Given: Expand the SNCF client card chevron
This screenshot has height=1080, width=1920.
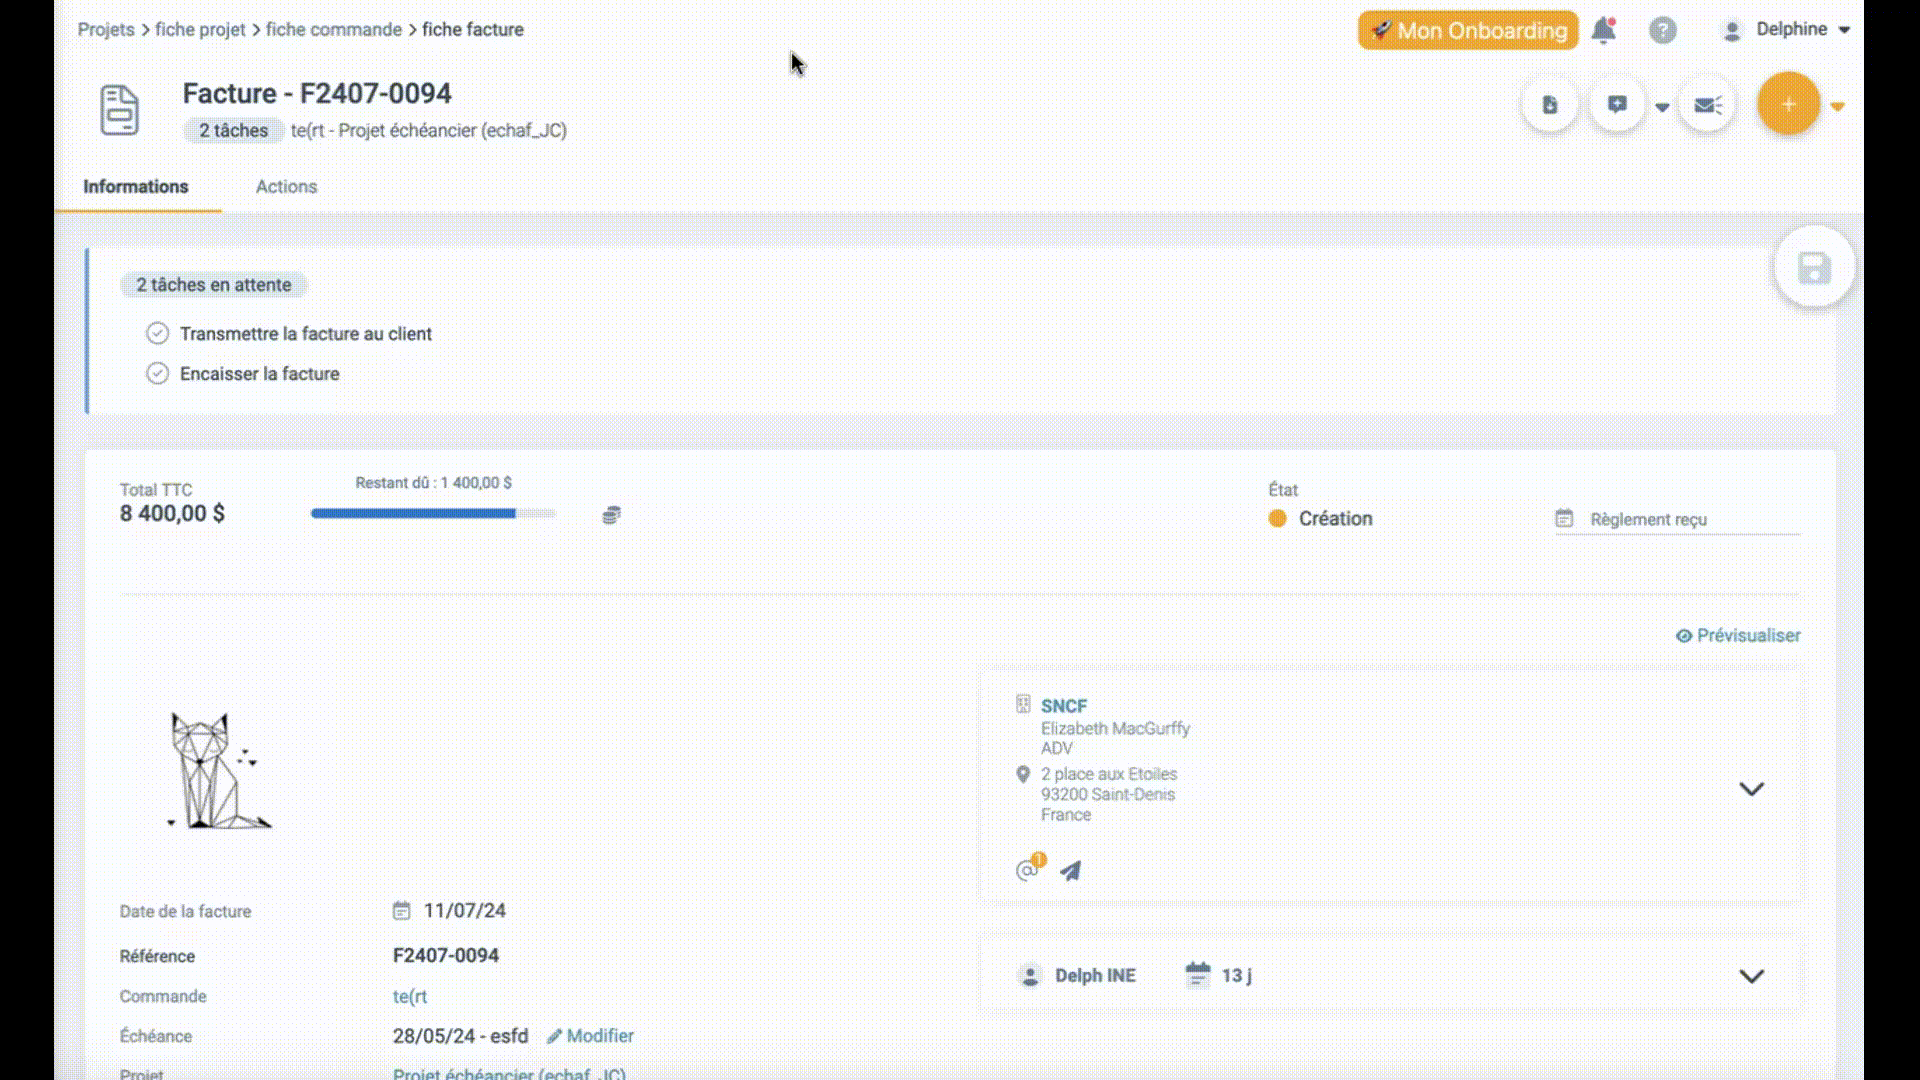Looking at the screenshot, I should 1751,789.
